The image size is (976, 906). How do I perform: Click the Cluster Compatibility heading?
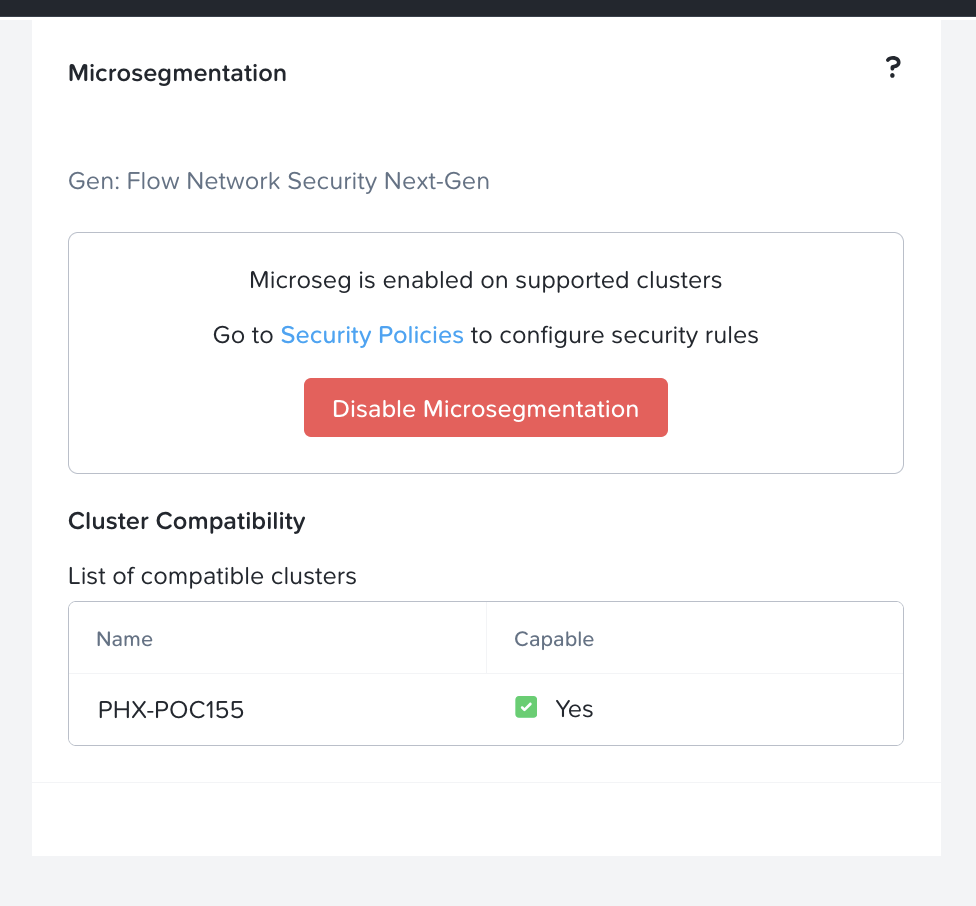point(187,521)
